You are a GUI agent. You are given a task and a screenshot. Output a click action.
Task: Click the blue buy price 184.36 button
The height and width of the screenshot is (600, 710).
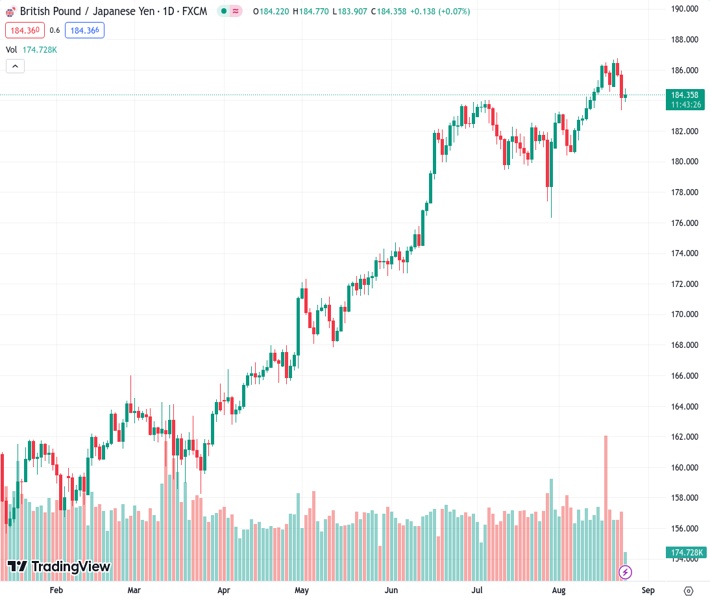(85, 30)
